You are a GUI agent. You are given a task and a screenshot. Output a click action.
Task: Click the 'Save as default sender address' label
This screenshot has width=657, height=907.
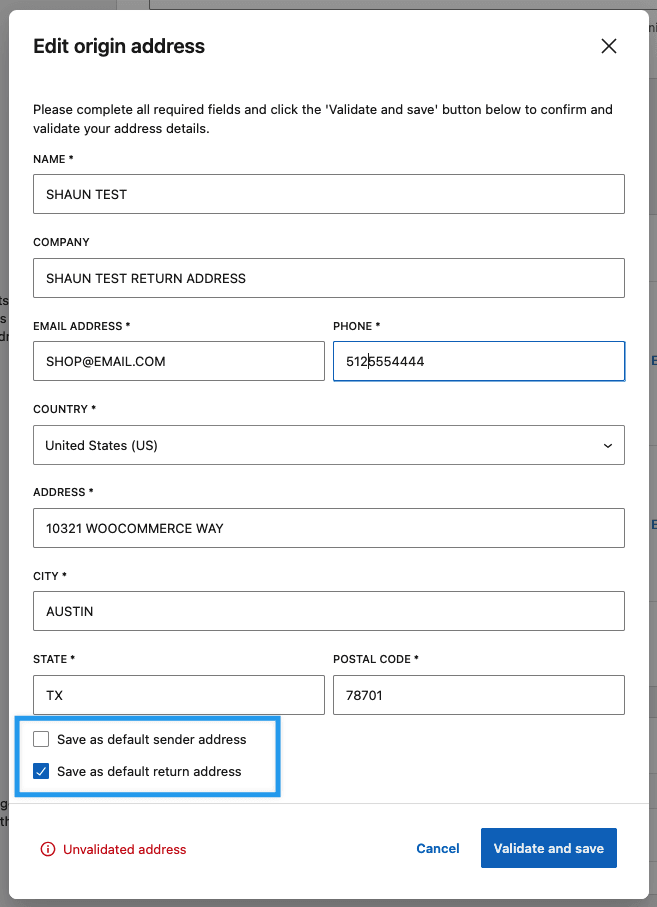pos(152,739)
